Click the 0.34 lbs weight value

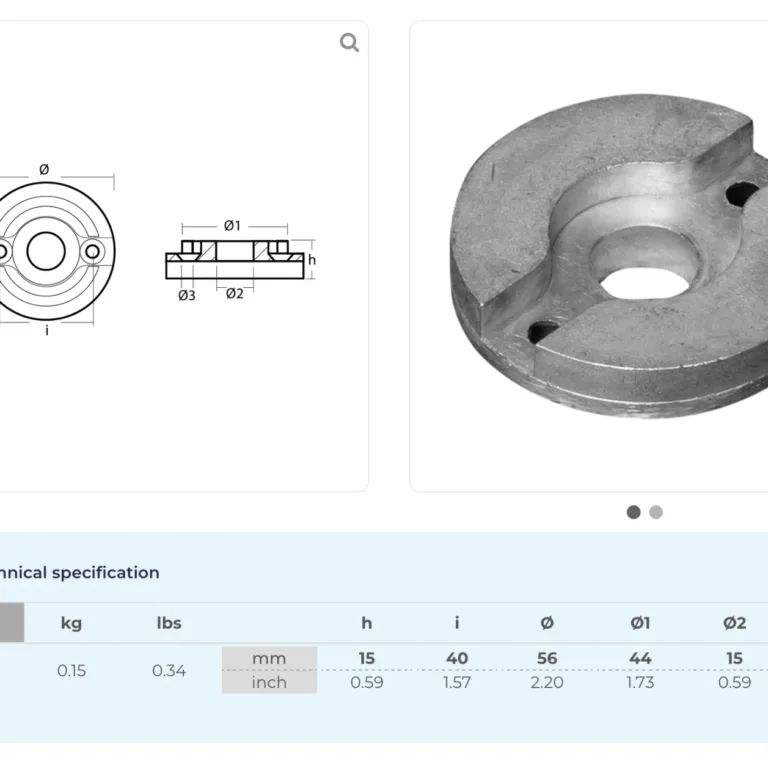[x=169, y=670]
